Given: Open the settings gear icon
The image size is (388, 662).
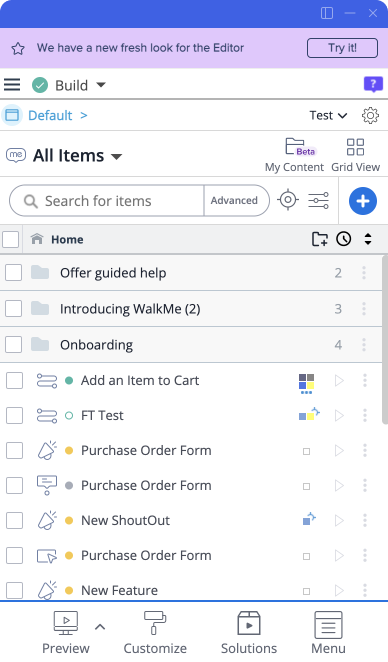Looking at the screenshot, I should [370, 115].
